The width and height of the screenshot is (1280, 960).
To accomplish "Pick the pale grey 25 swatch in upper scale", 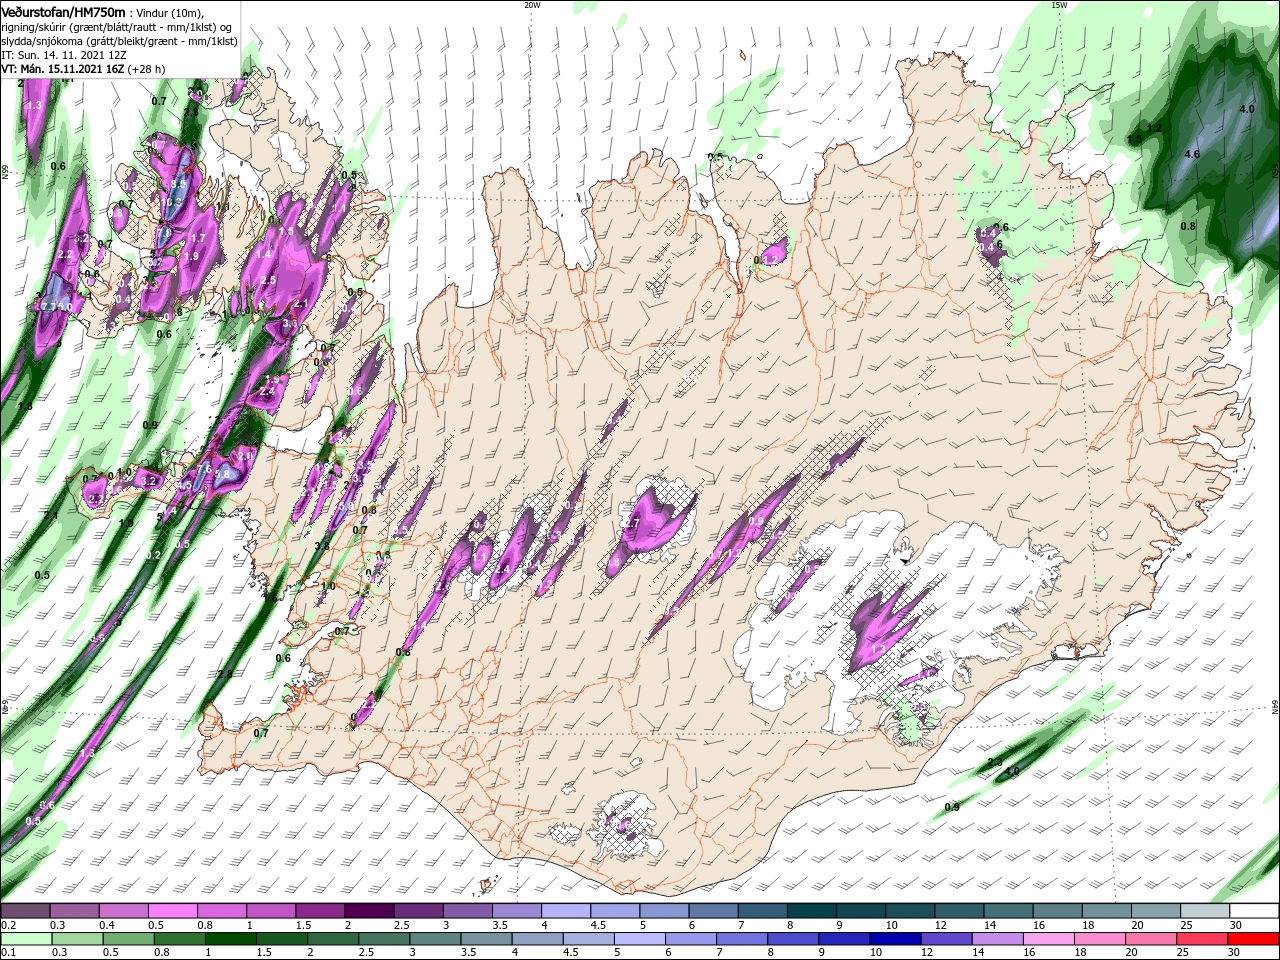I will pos(1204,911).
